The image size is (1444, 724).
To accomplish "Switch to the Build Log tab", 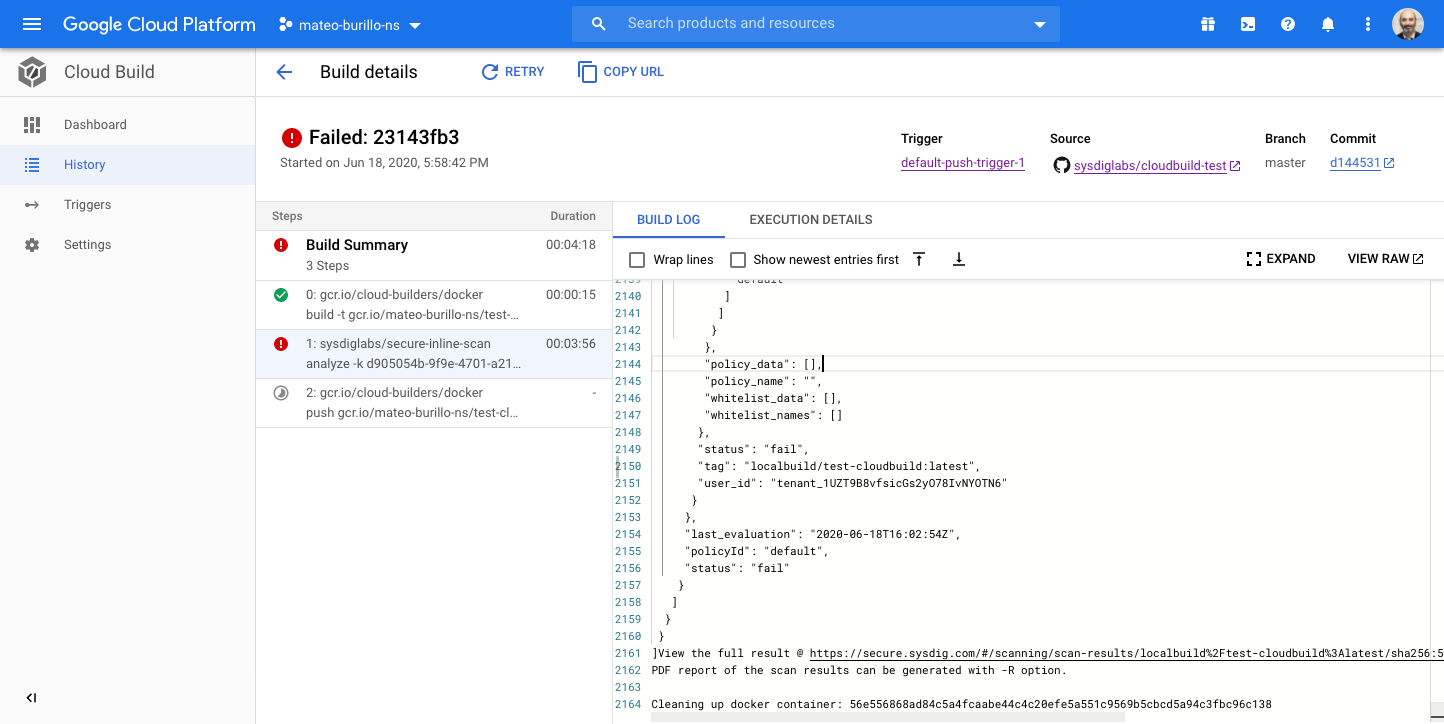I will [669, 220].
